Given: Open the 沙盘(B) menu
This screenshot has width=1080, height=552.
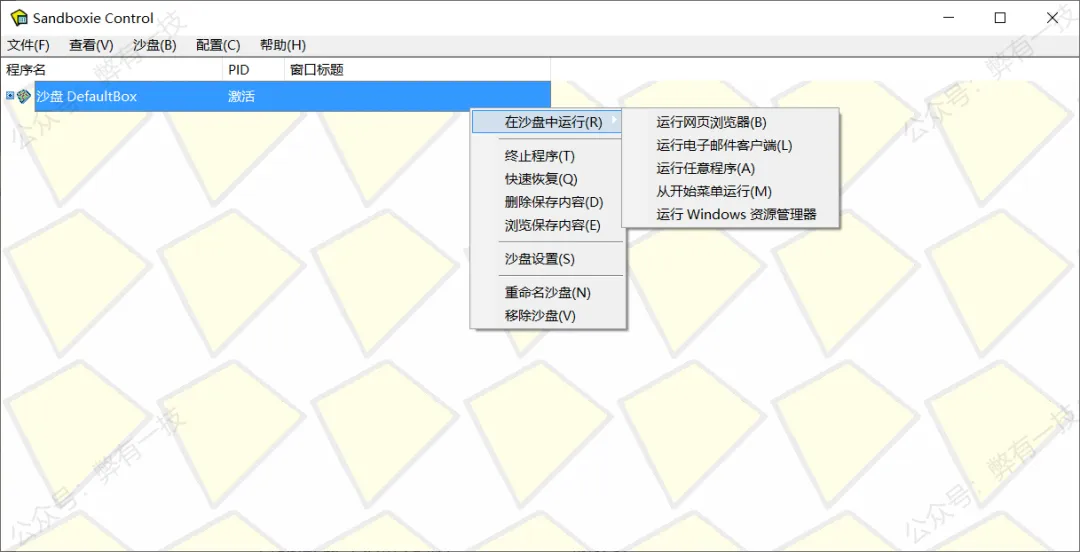Looking at the screenshot, I should tap(154, 45).
